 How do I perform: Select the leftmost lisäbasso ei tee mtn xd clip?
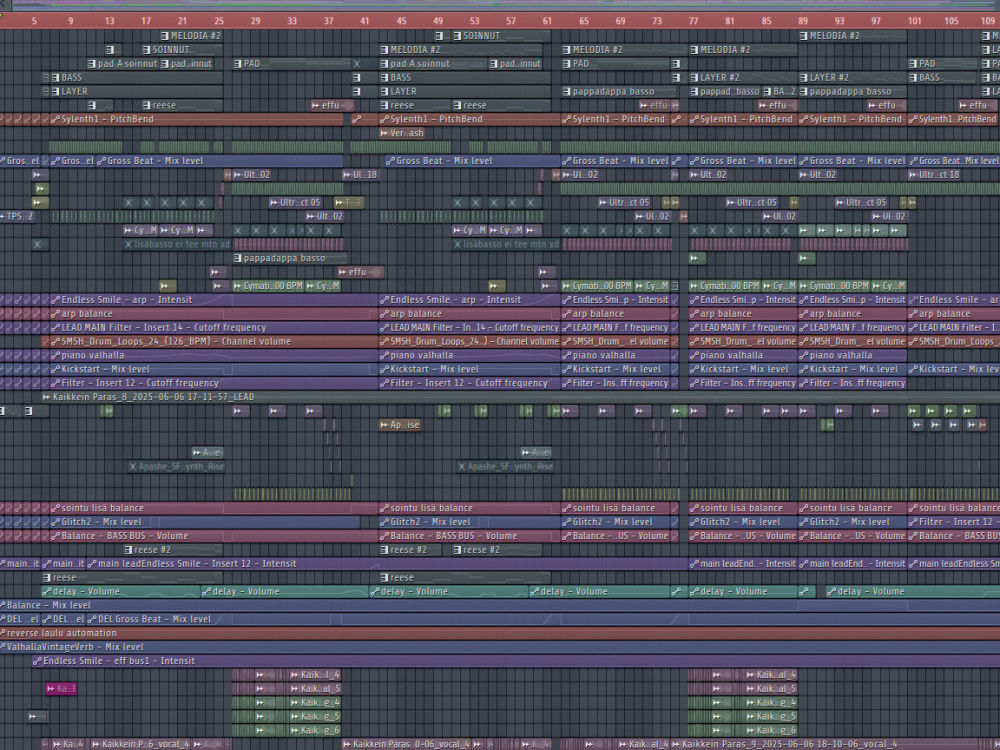pyautogui.click(x=177, y=244)
